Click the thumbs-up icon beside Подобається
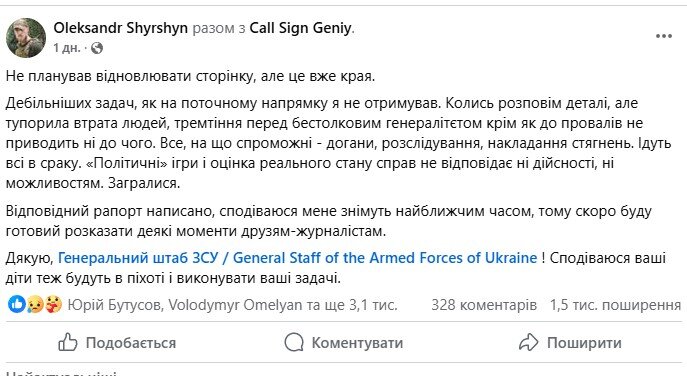Viewport: 687px width, 376px height. [68, 343]
